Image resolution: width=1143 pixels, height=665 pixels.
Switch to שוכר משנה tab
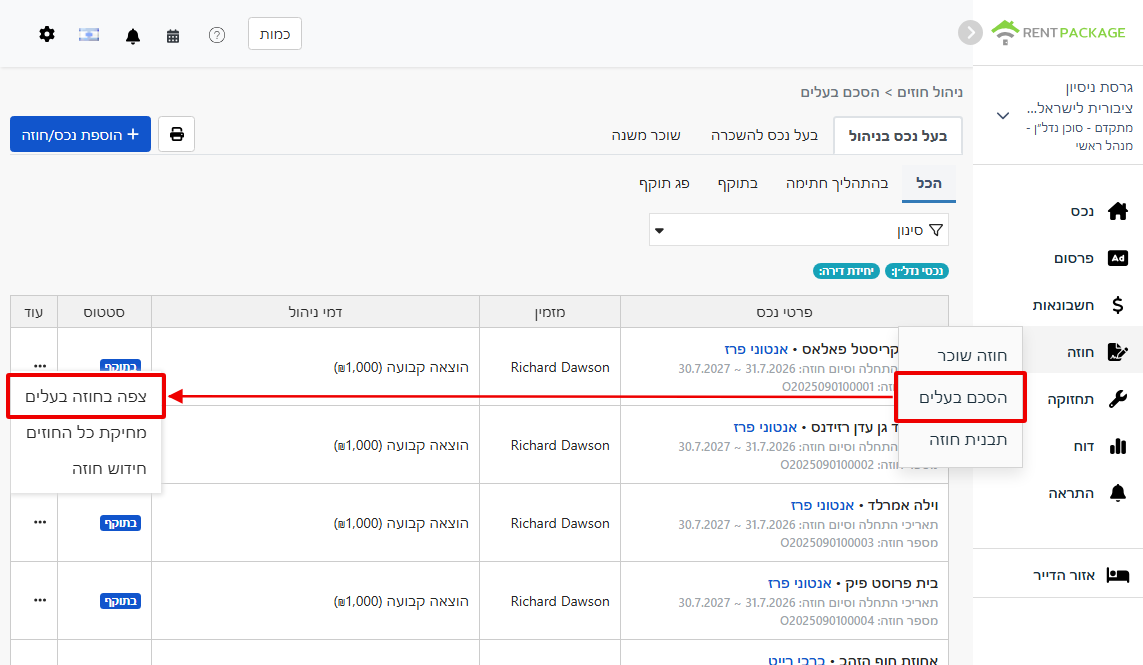coord(646,135)
